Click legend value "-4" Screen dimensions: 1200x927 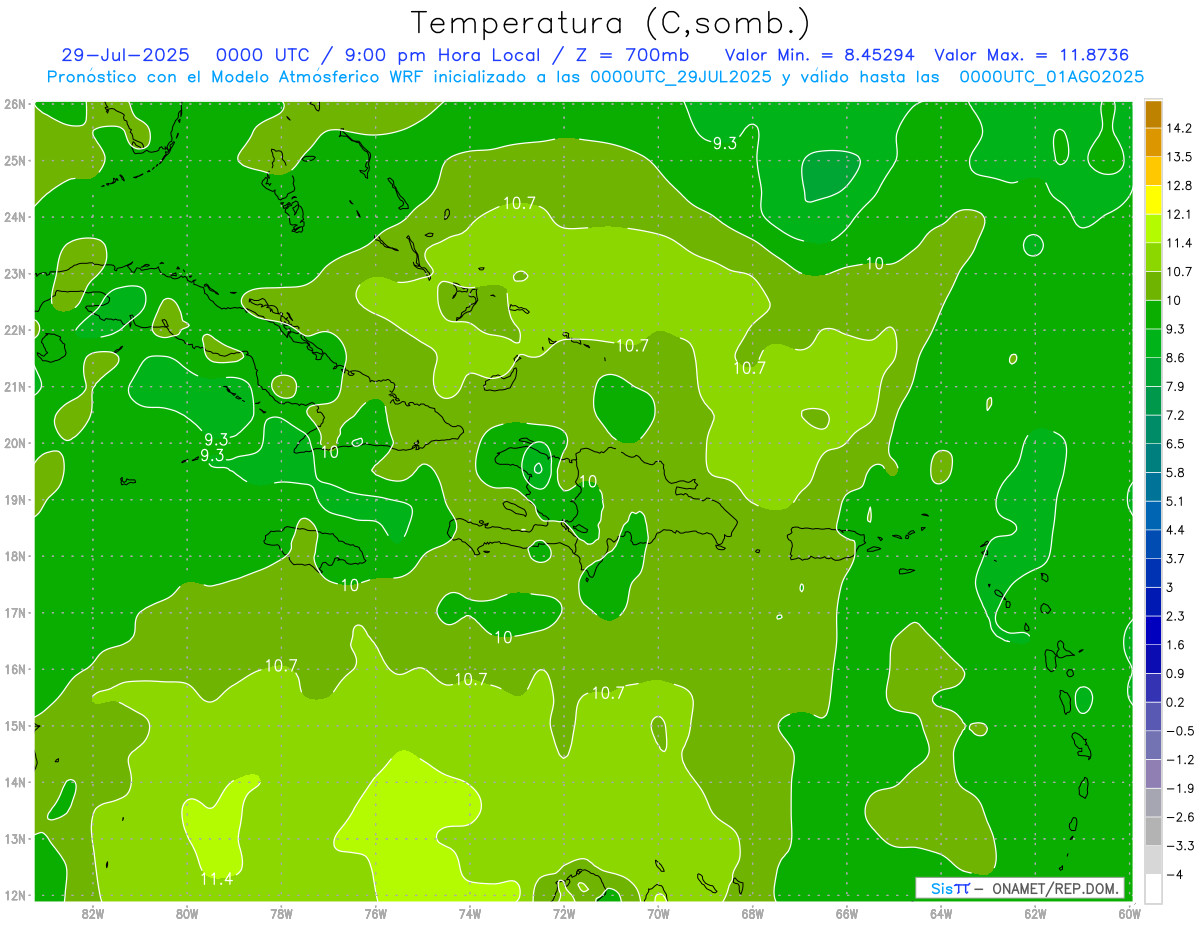click(1174, 874)
